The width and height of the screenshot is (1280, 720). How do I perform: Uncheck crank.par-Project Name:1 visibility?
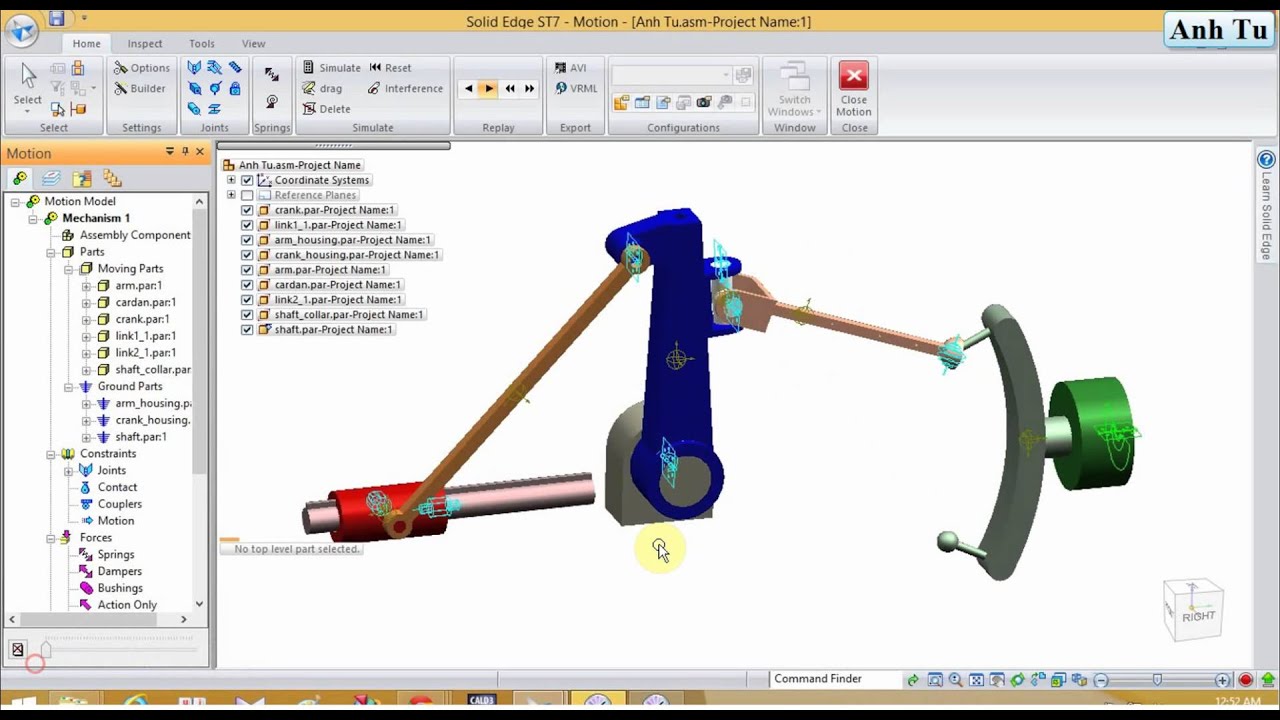(x=247, y=210)
